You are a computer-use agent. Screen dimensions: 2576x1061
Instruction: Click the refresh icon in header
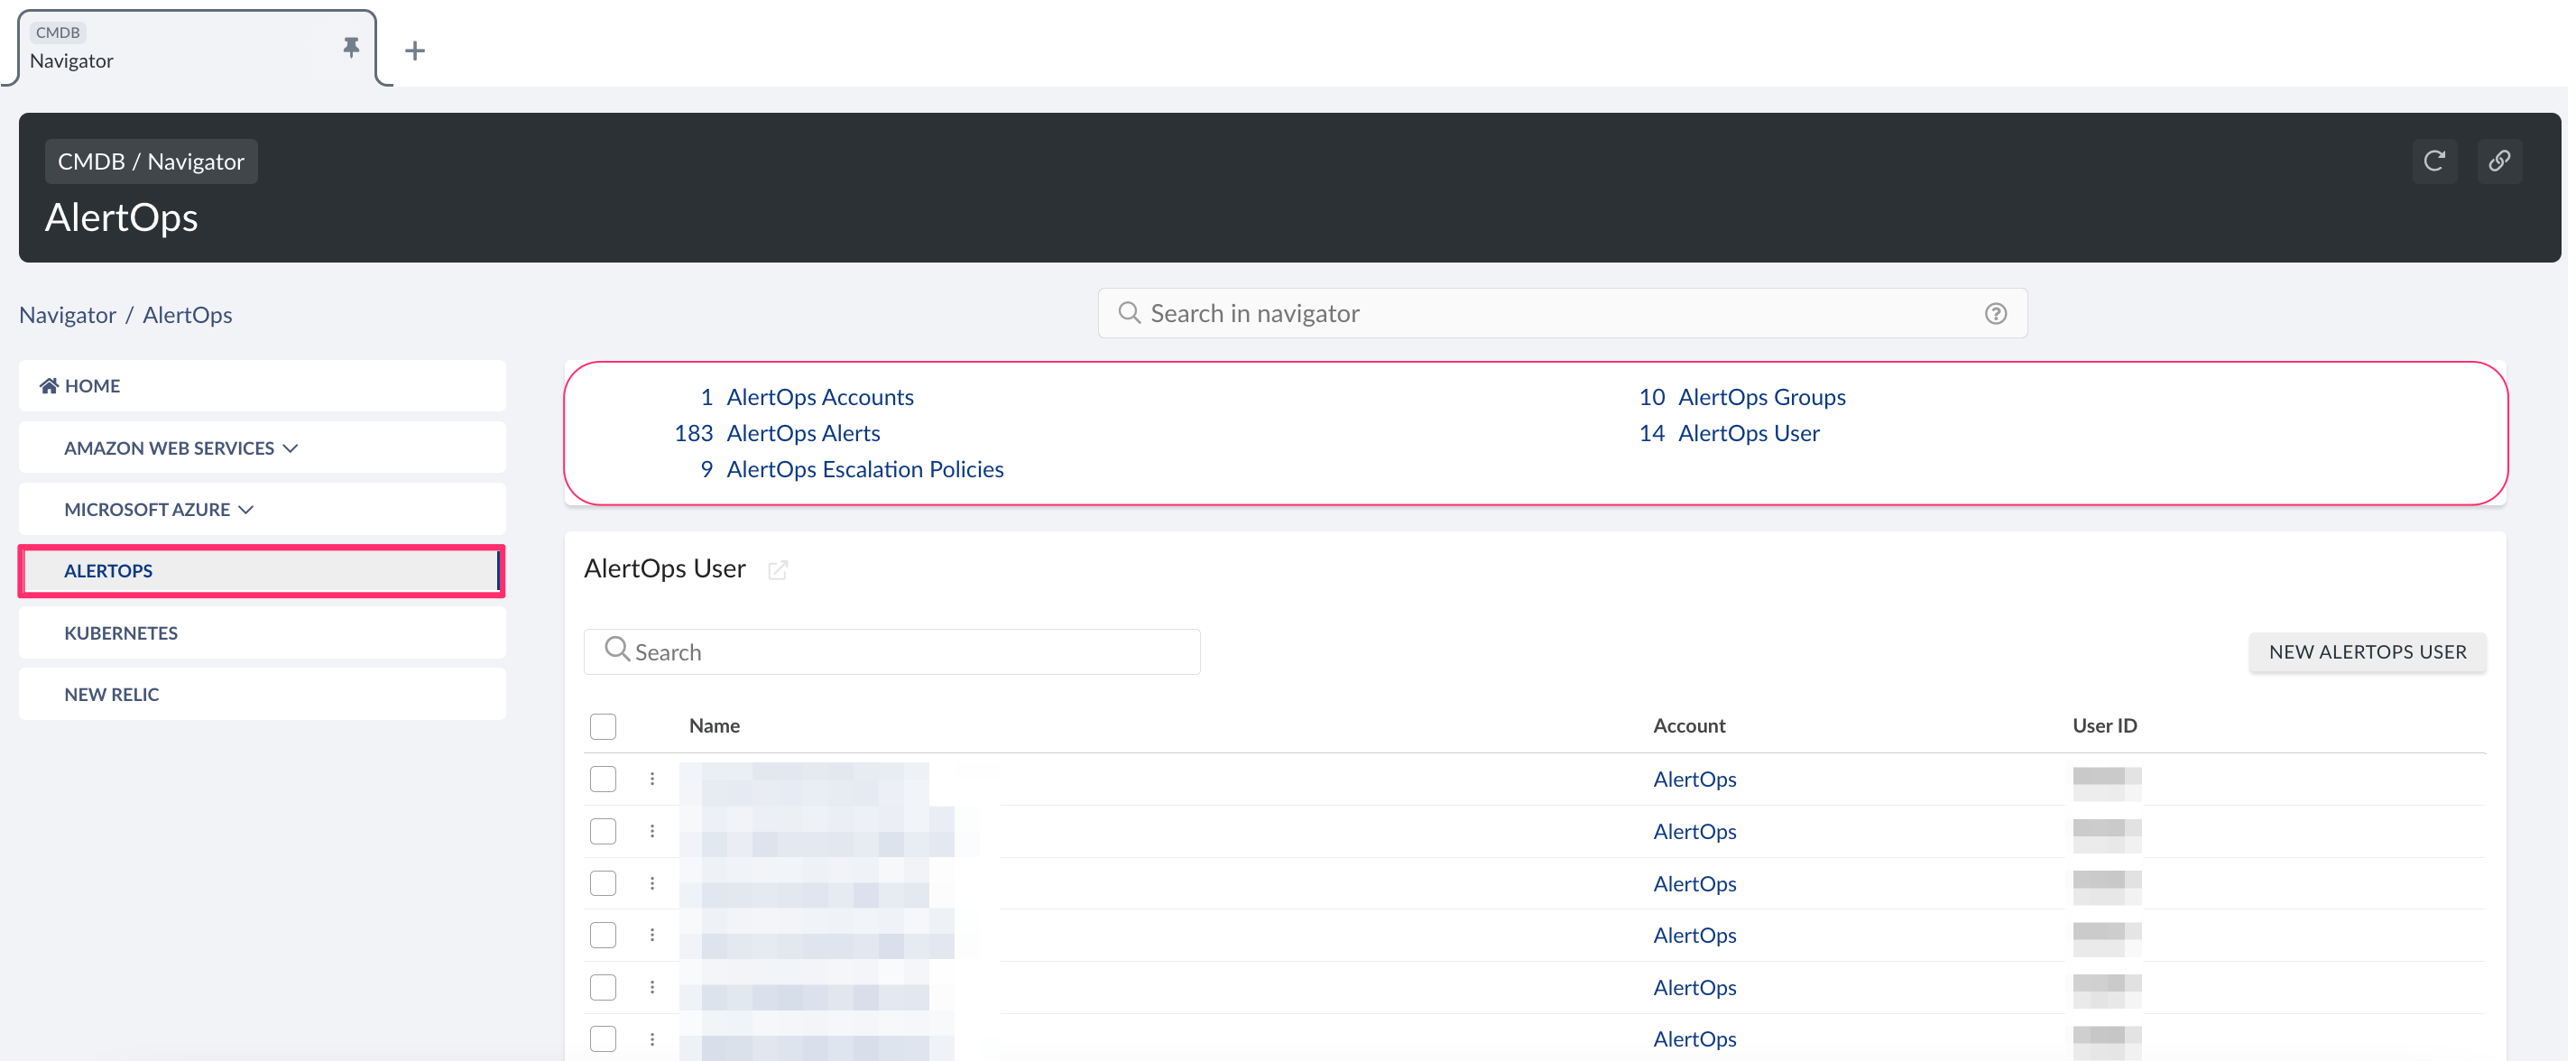(2434, 161)
